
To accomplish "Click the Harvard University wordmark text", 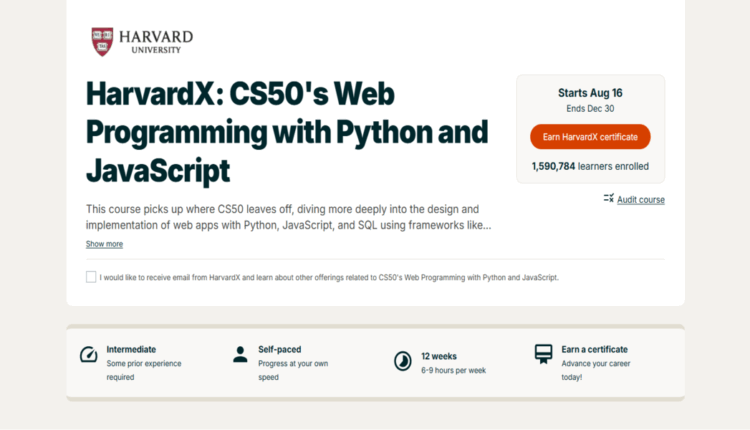I will click(155, 41).
